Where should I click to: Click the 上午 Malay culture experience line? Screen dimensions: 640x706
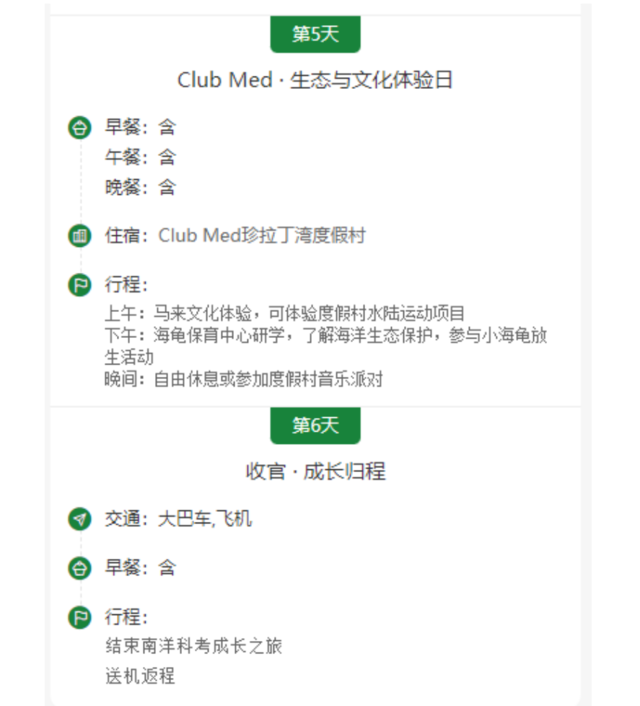point(285,314)
